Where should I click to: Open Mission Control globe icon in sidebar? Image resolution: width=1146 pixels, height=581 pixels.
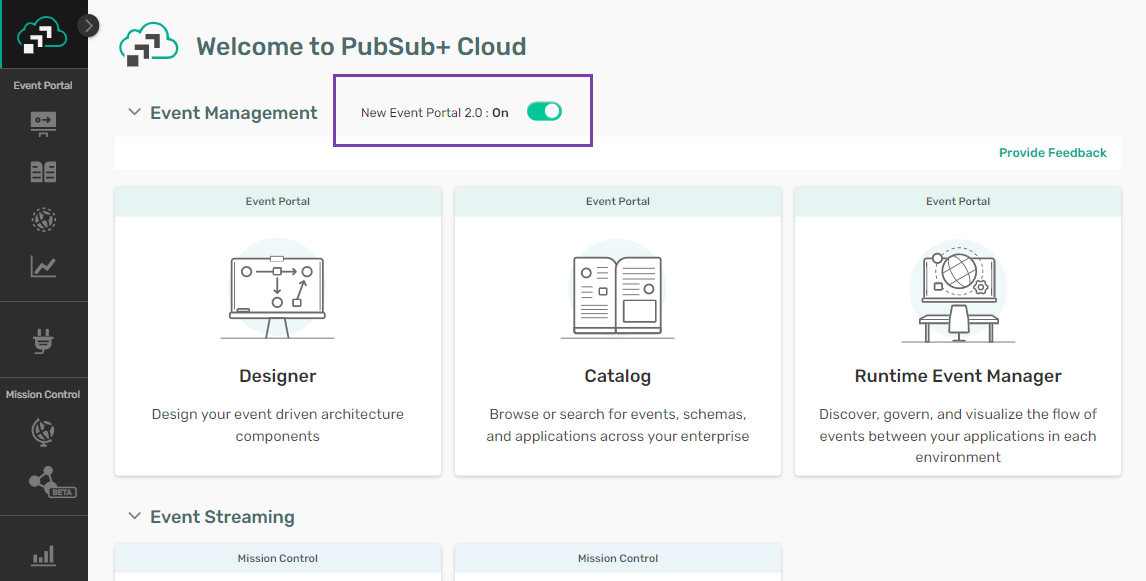(x=43, y=431)
